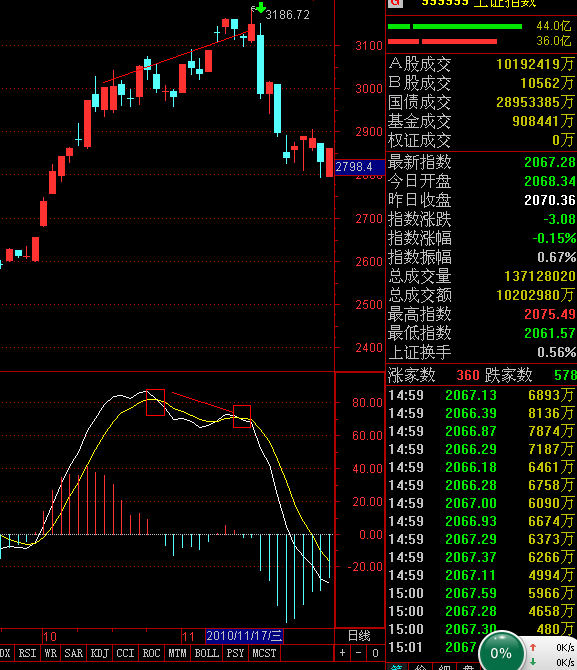Click the 指数涨幅 value -0.15%

[x=554, y=238]
